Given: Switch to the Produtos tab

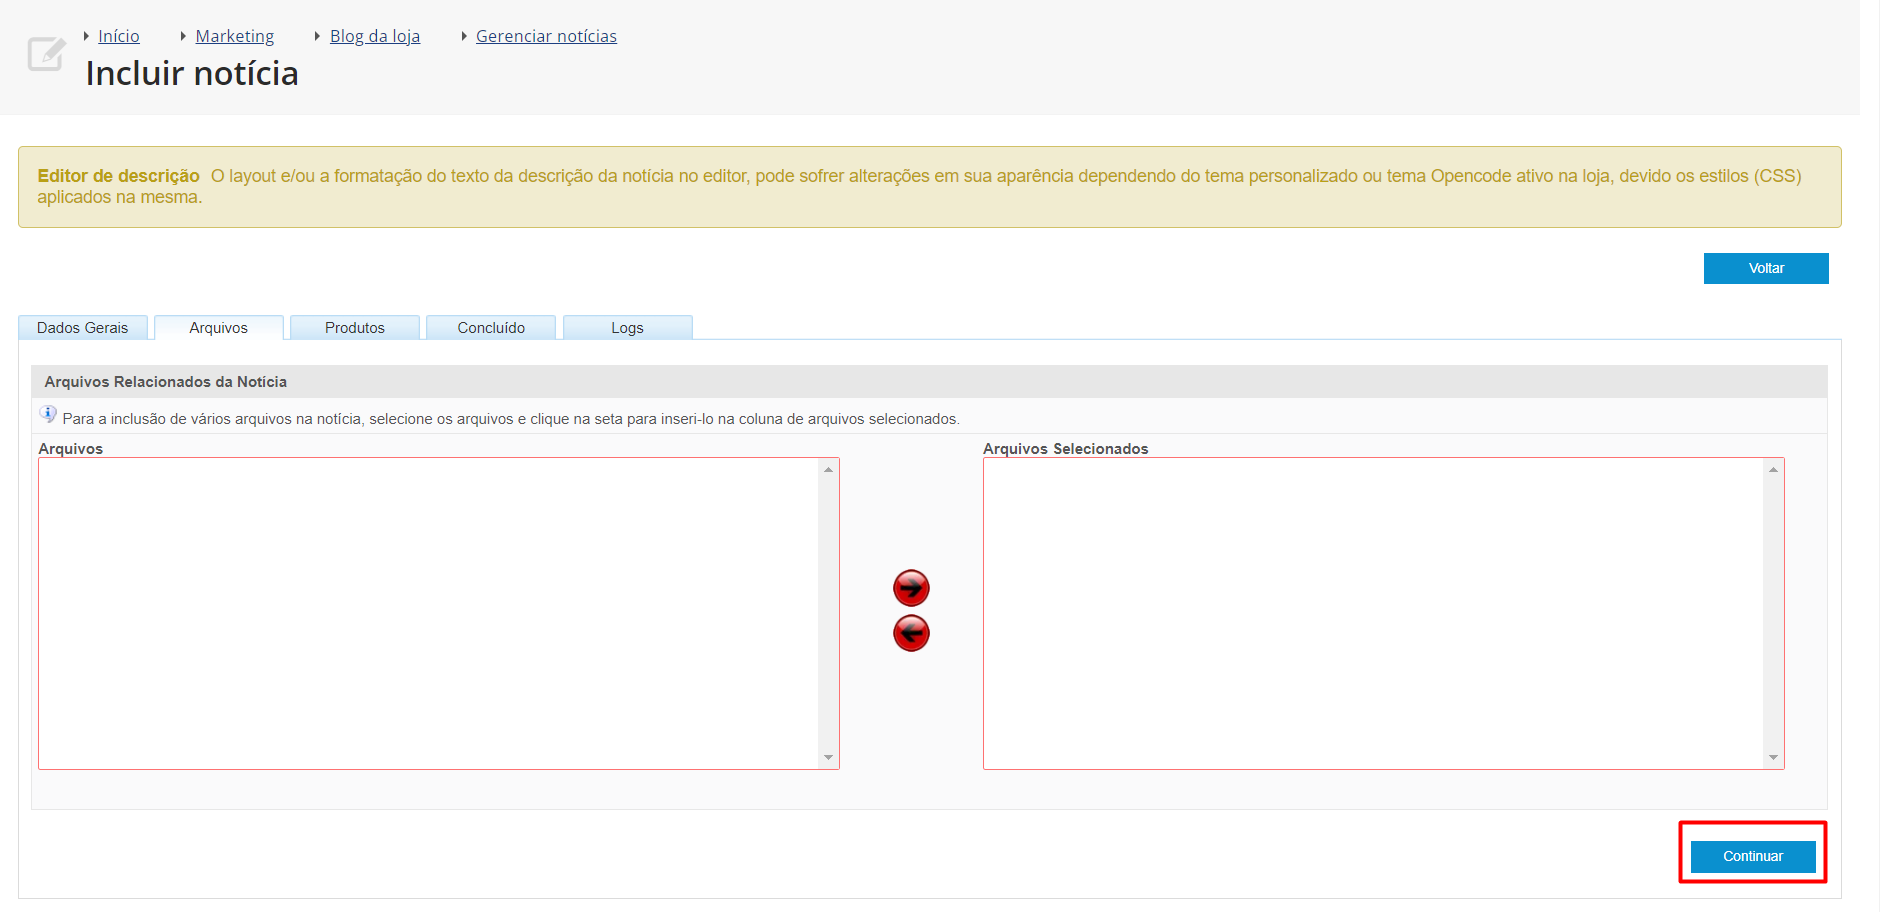Looking at the screenshot, I should [x=354, y=328].
